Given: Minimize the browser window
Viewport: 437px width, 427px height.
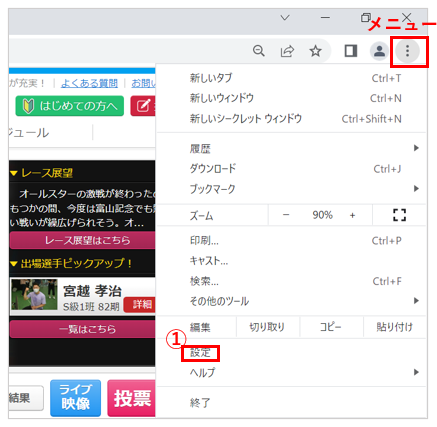Looking at the screenshot, I should pos(325,17).
